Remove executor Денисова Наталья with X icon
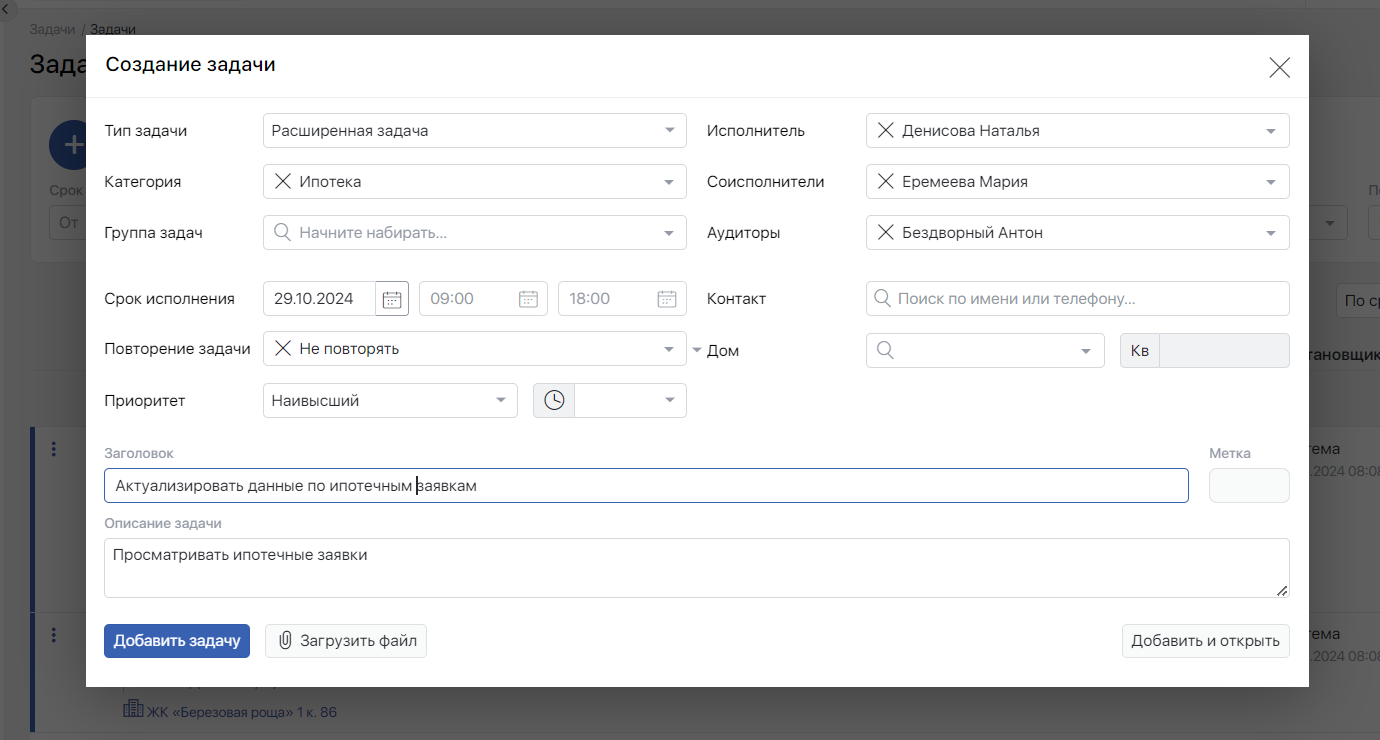1380x740 pixels. click(885, 130)
